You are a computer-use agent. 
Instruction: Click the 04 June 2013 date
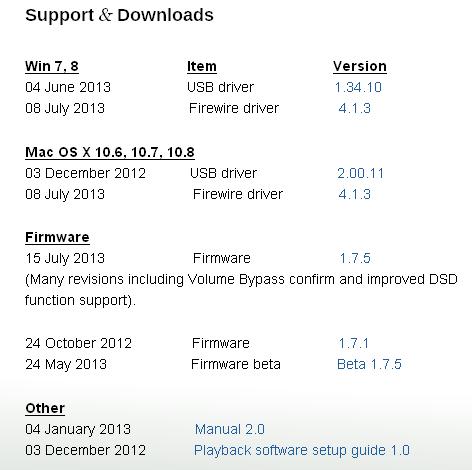68,87
